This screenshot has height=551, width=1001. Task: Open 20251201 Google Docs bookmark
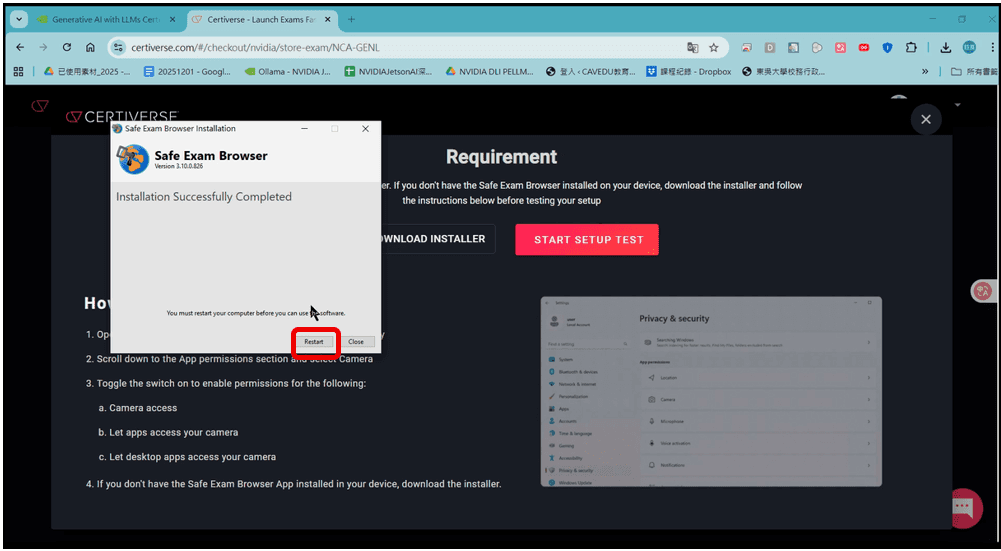pyautogui.click(x=187, y=72)
